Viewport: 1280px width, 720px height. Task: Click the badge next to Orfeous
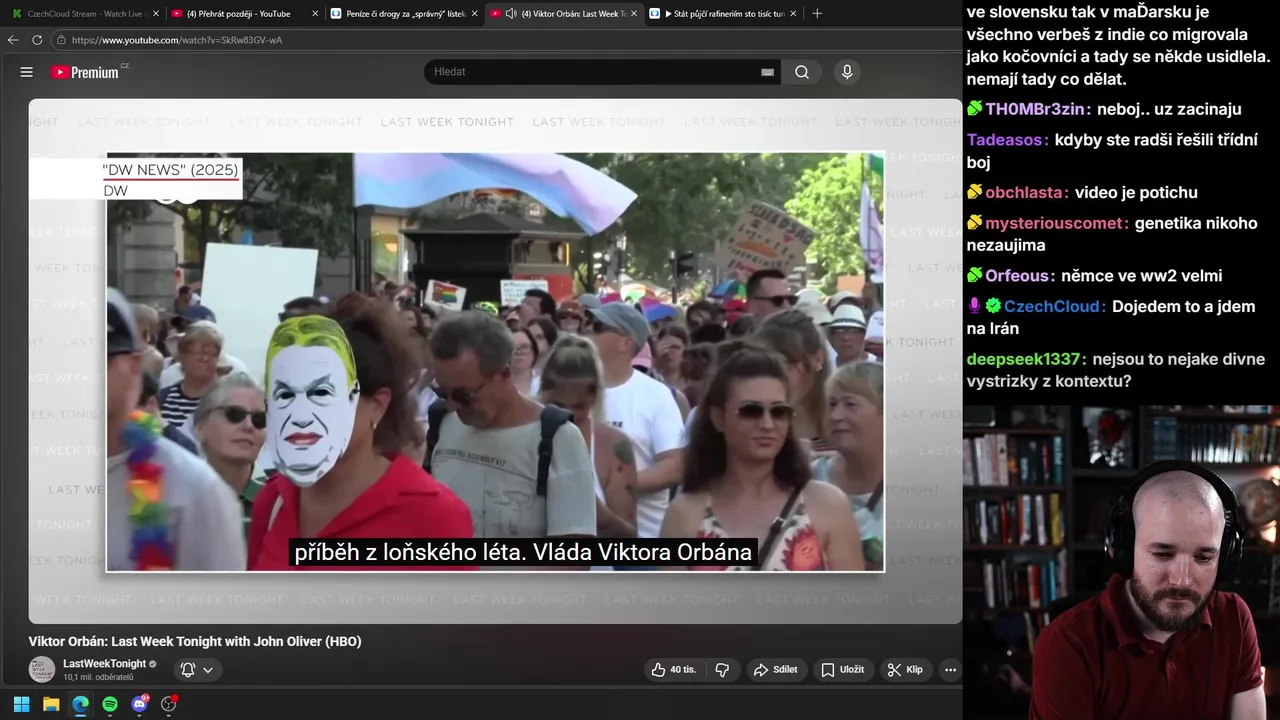974,275
